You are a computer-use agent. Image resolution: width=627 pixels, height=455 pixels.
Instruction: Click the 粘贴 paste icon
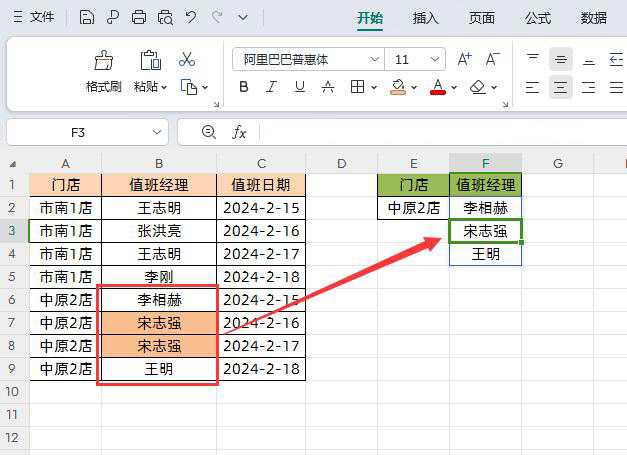click(150, 60)
